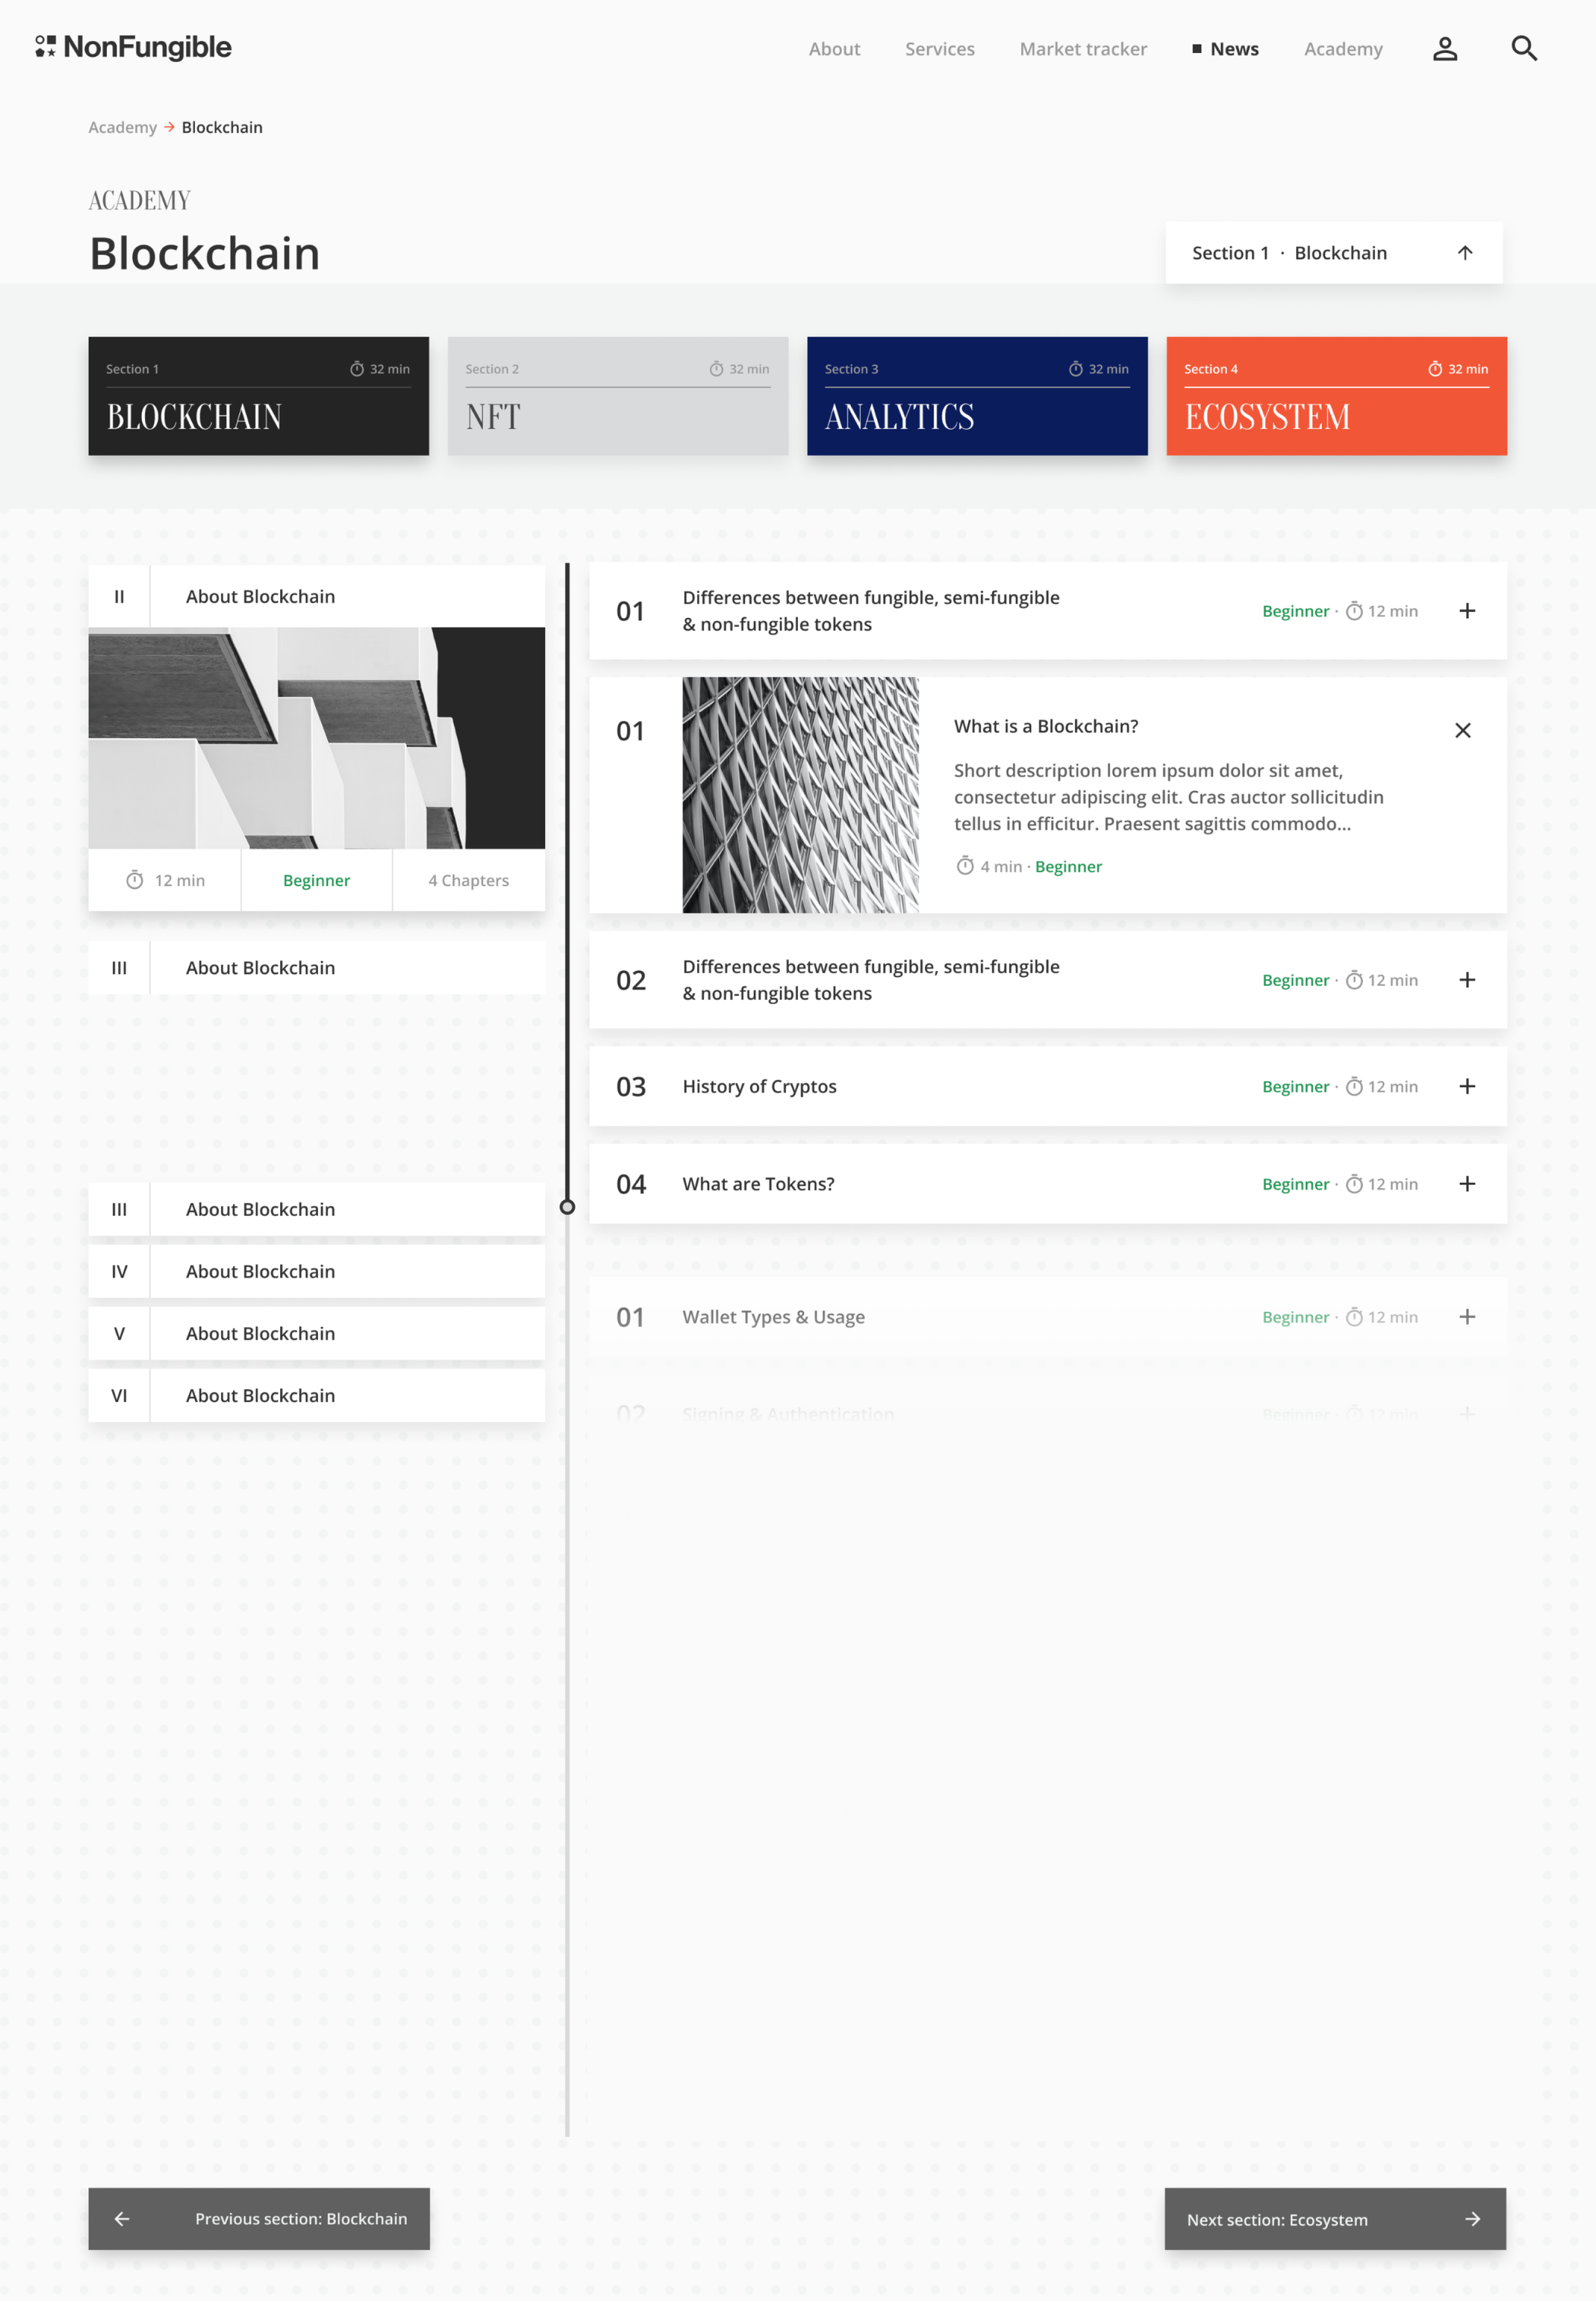1596x2301 pixels.
Task: Click the Academy breadcrumb link
Action: (122, 127)
